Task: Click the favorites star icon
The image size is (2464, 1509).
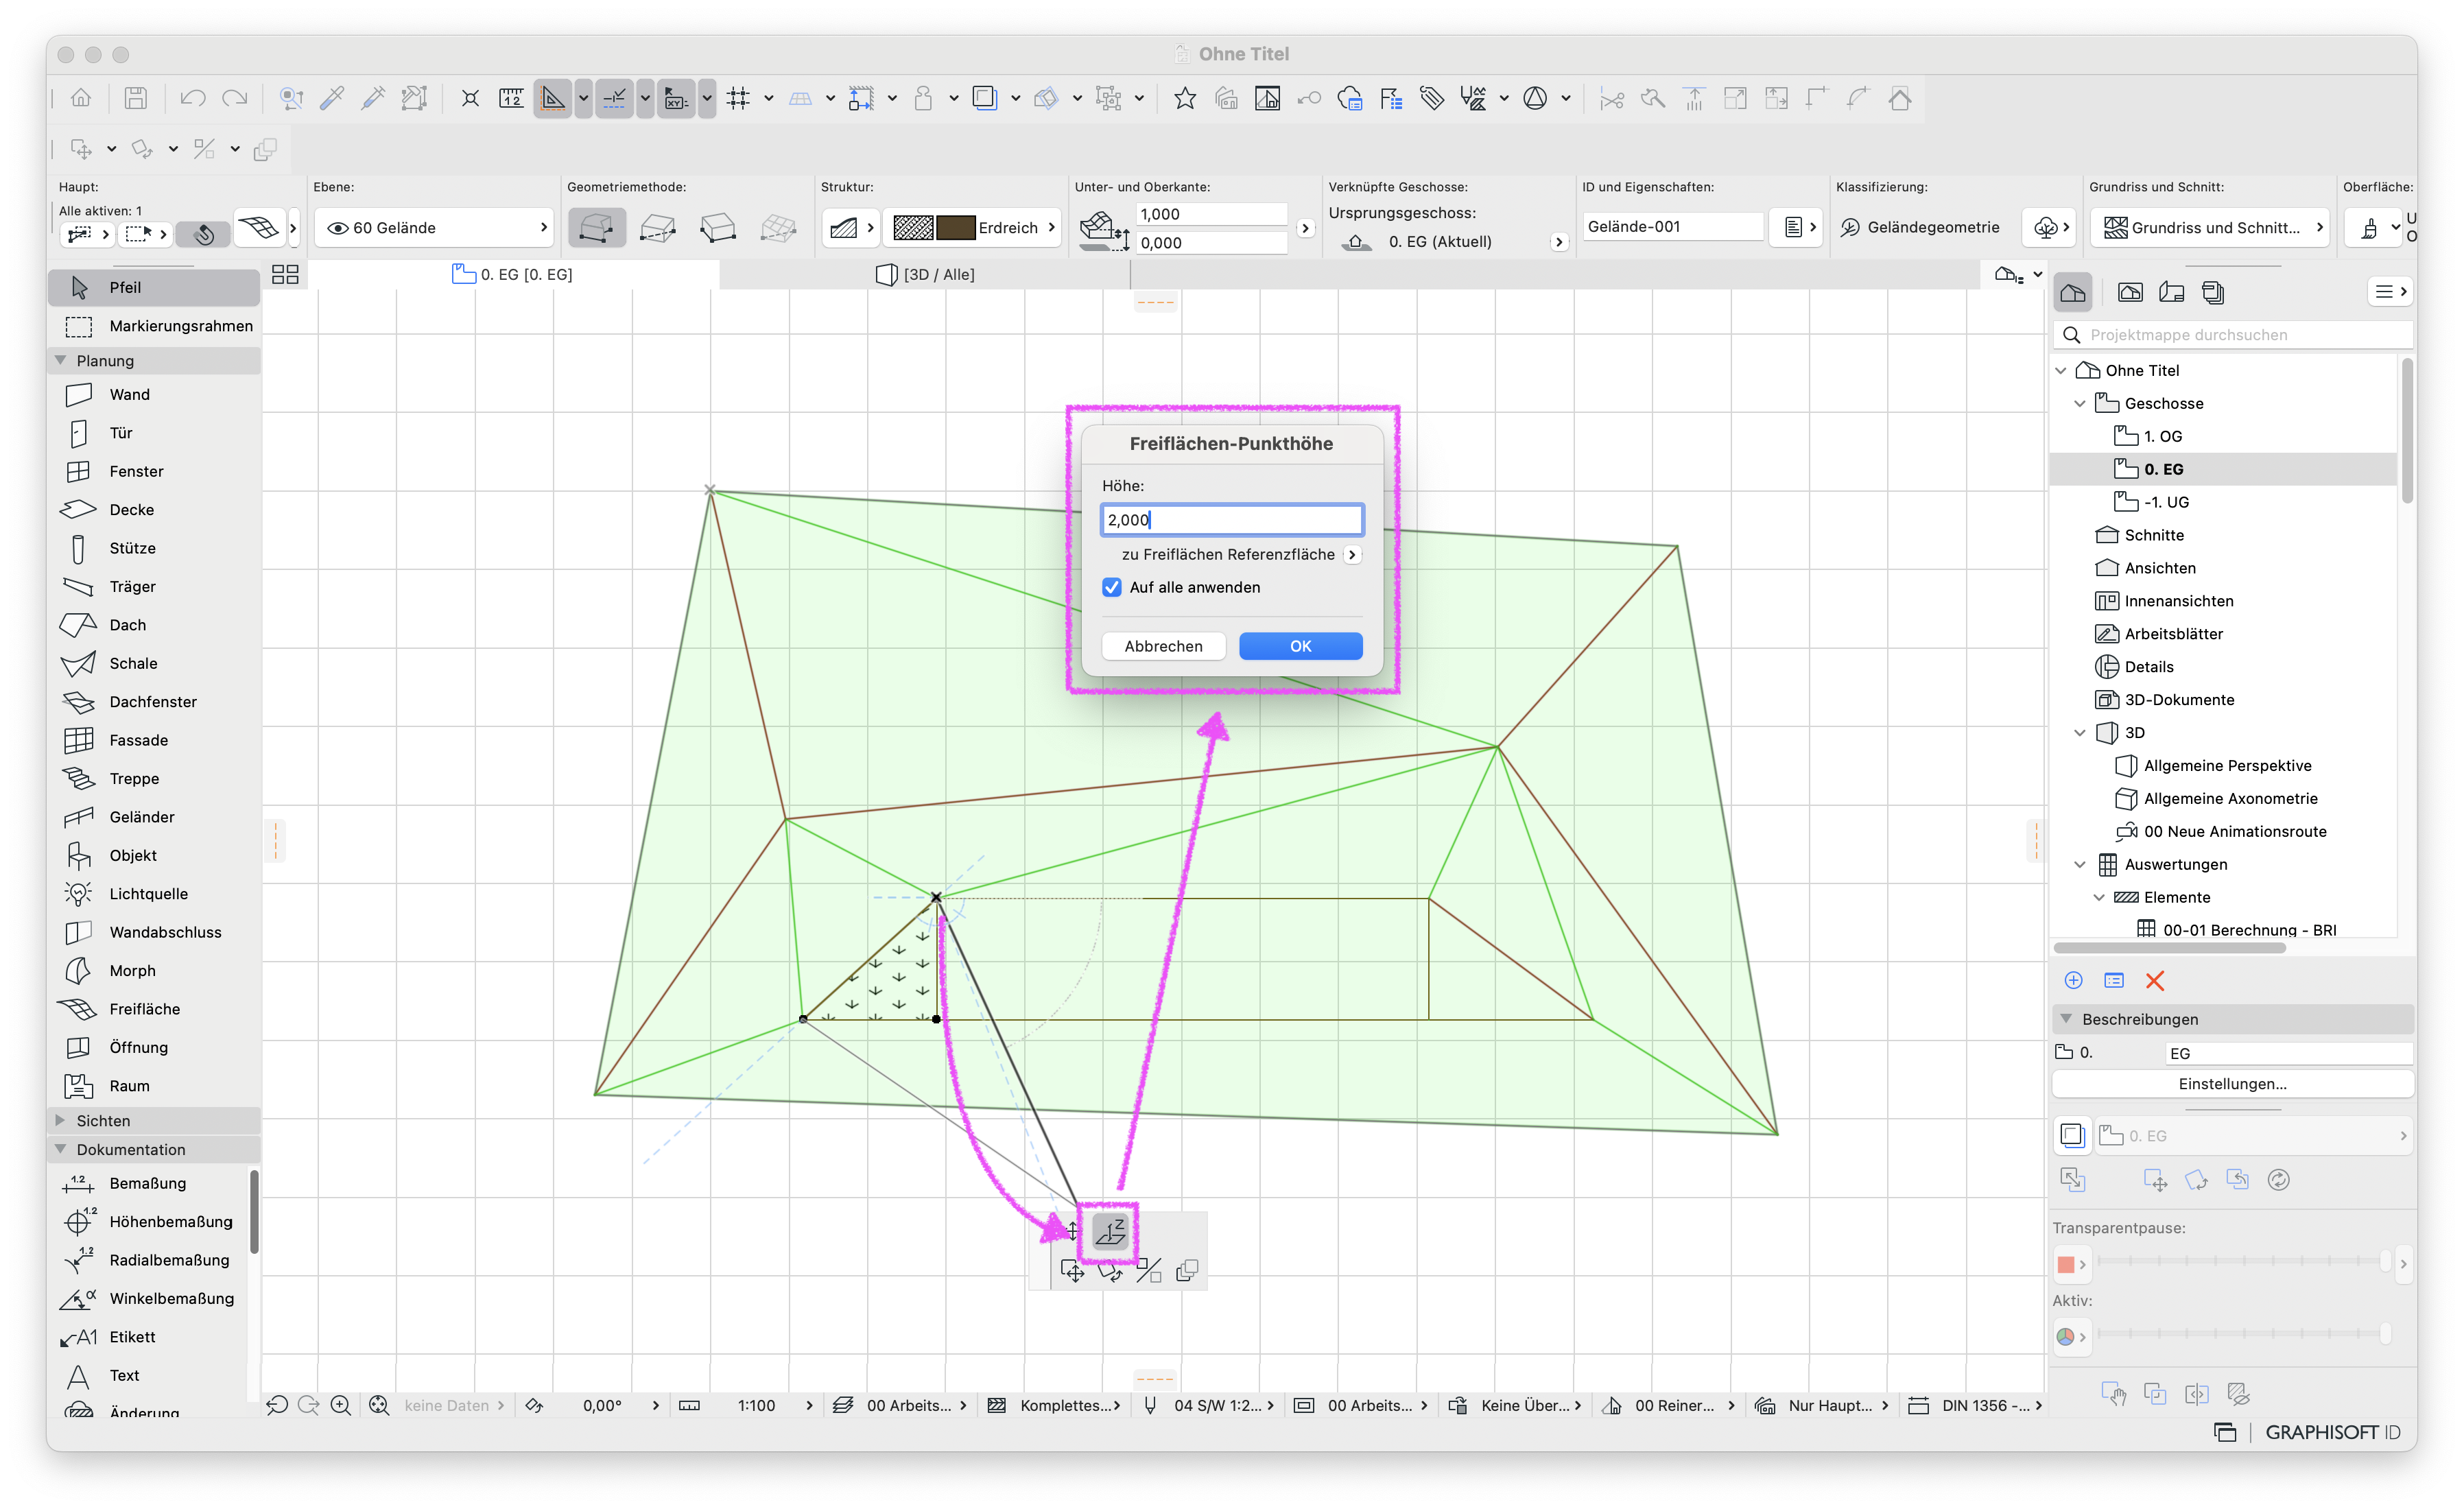Action: click(x=1185, y=98)
